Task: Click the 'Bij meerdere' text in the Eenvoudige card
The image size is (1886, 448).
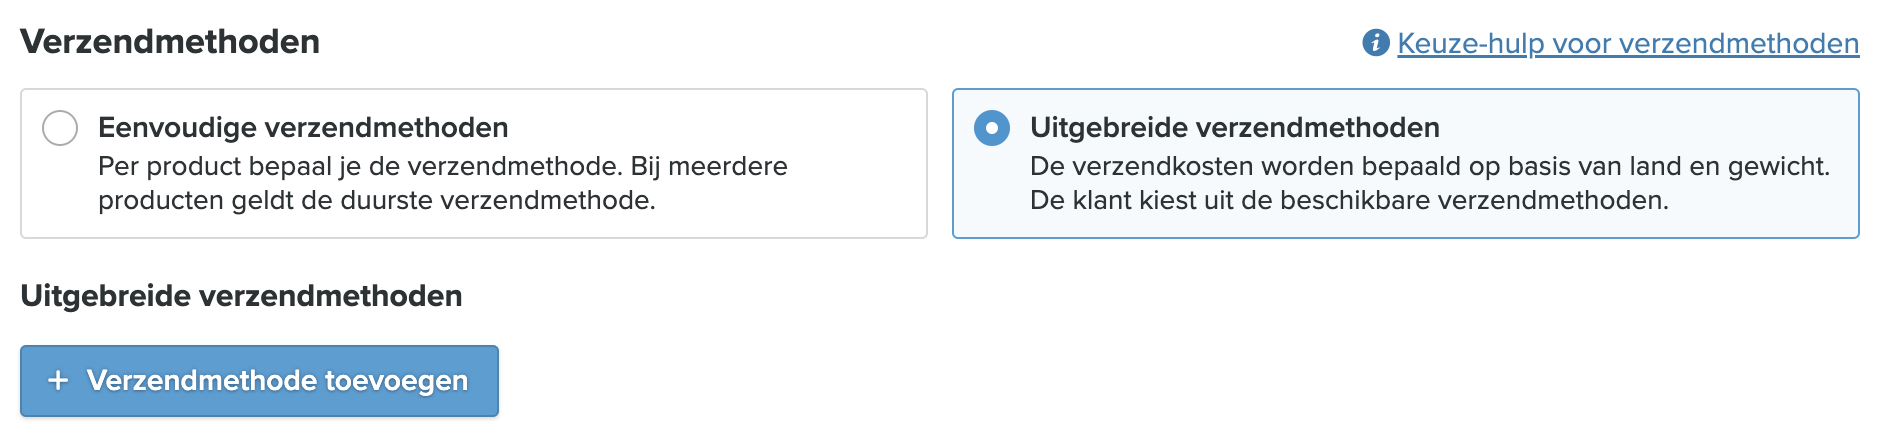Action: pyautogui.click(x=709, y=166)
